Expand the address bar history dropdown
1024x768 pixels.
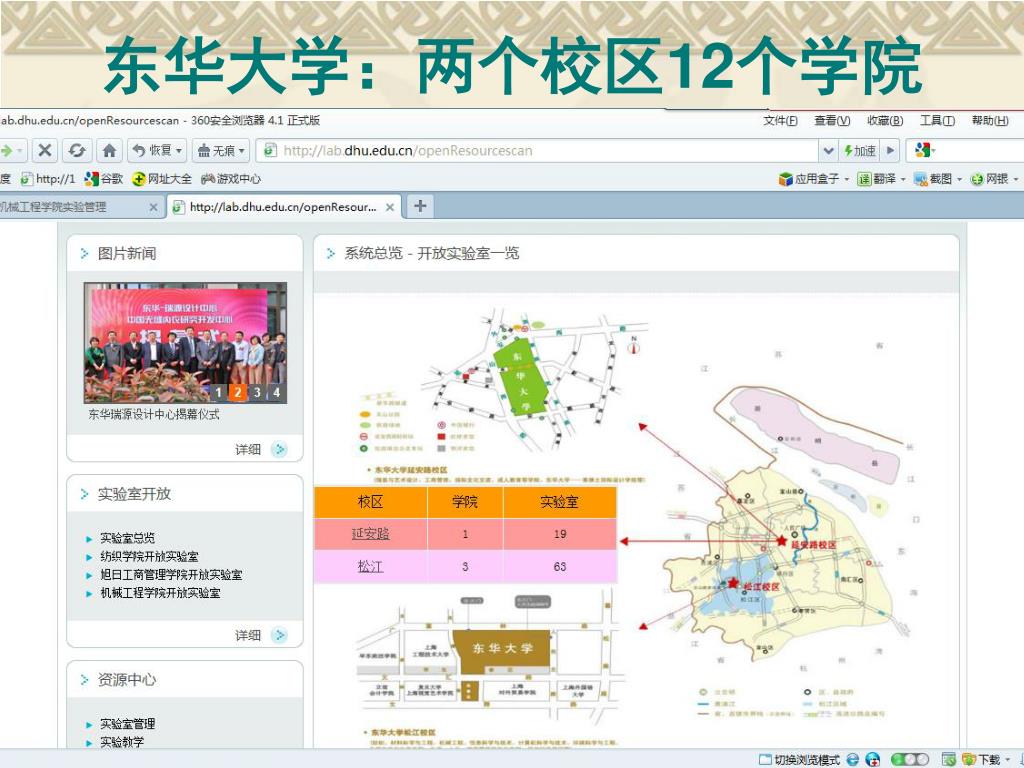click(828, 151)
